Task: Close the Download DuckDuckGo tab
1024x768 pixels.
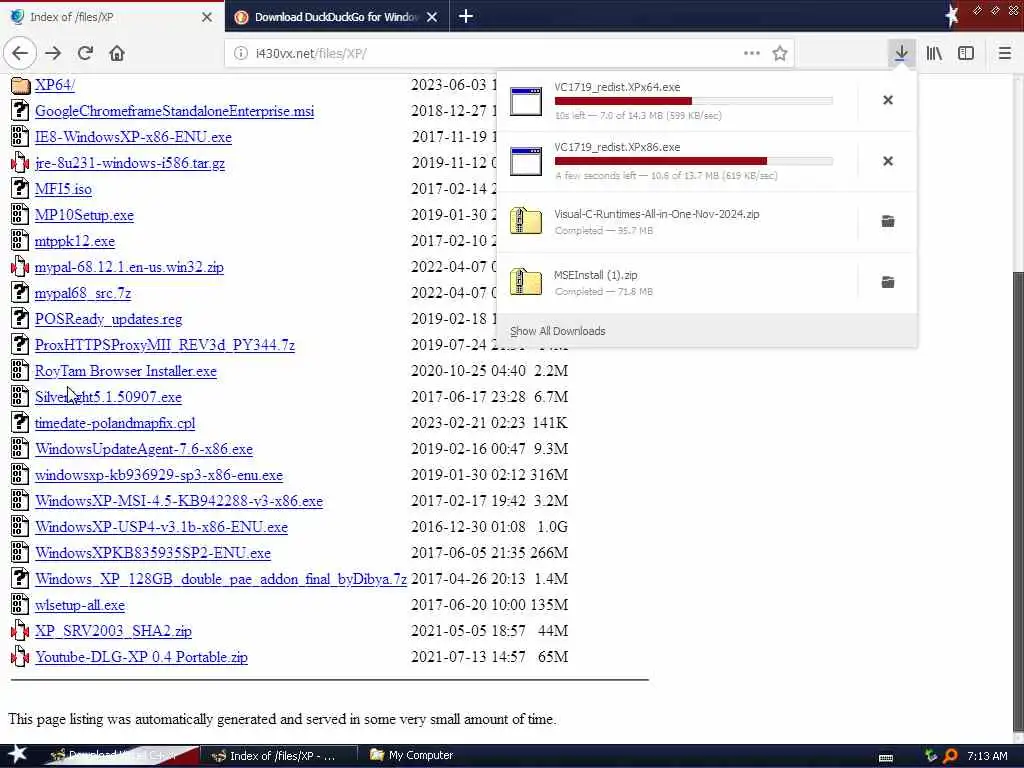Action: coord(432,17)
